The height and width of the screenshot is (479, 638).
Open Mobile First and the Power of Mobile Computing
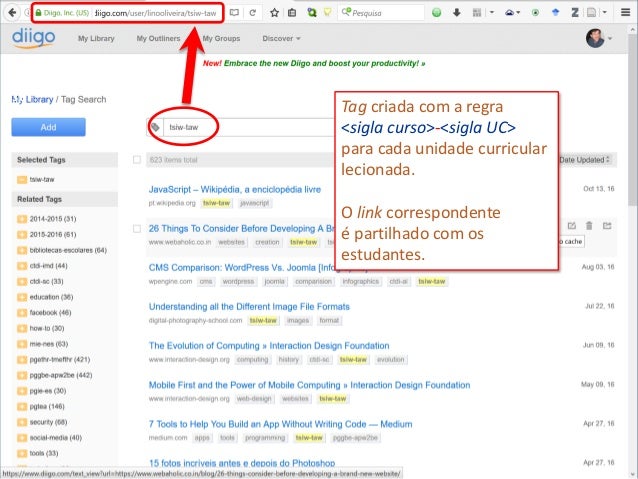[x=309, y=385]
